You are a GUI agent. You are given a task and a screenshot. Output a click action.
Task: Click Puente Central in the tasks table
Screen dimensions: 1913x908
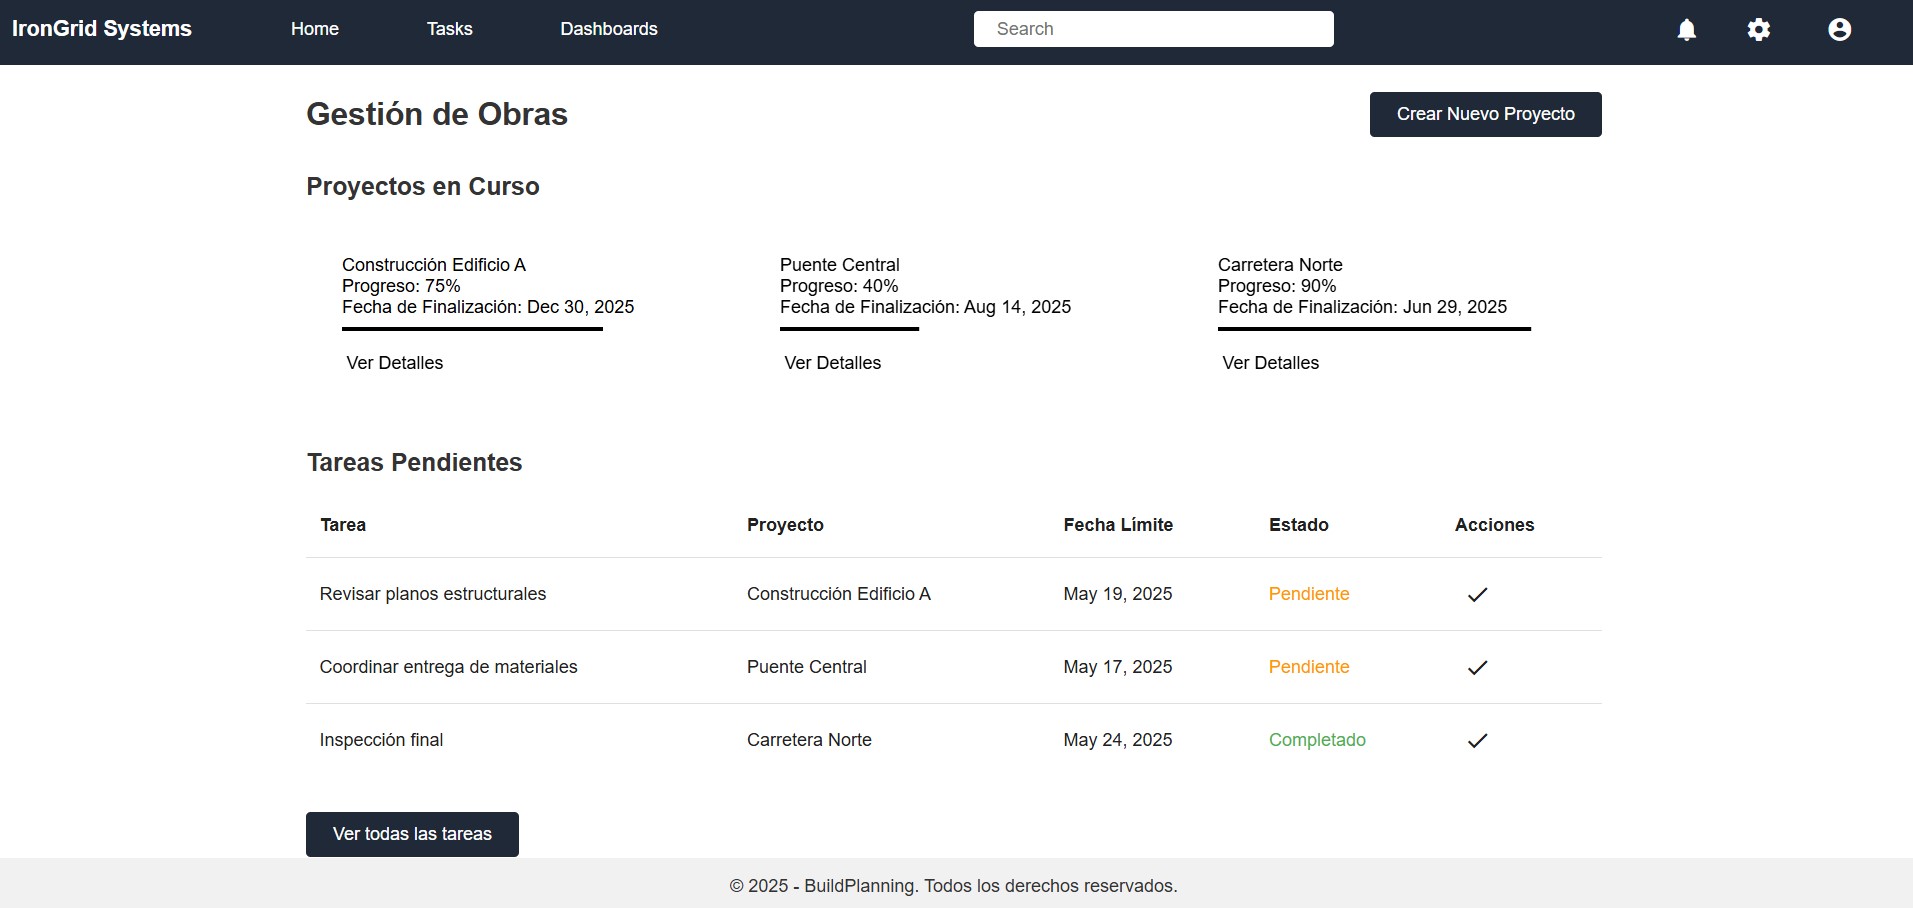point(807,667)
